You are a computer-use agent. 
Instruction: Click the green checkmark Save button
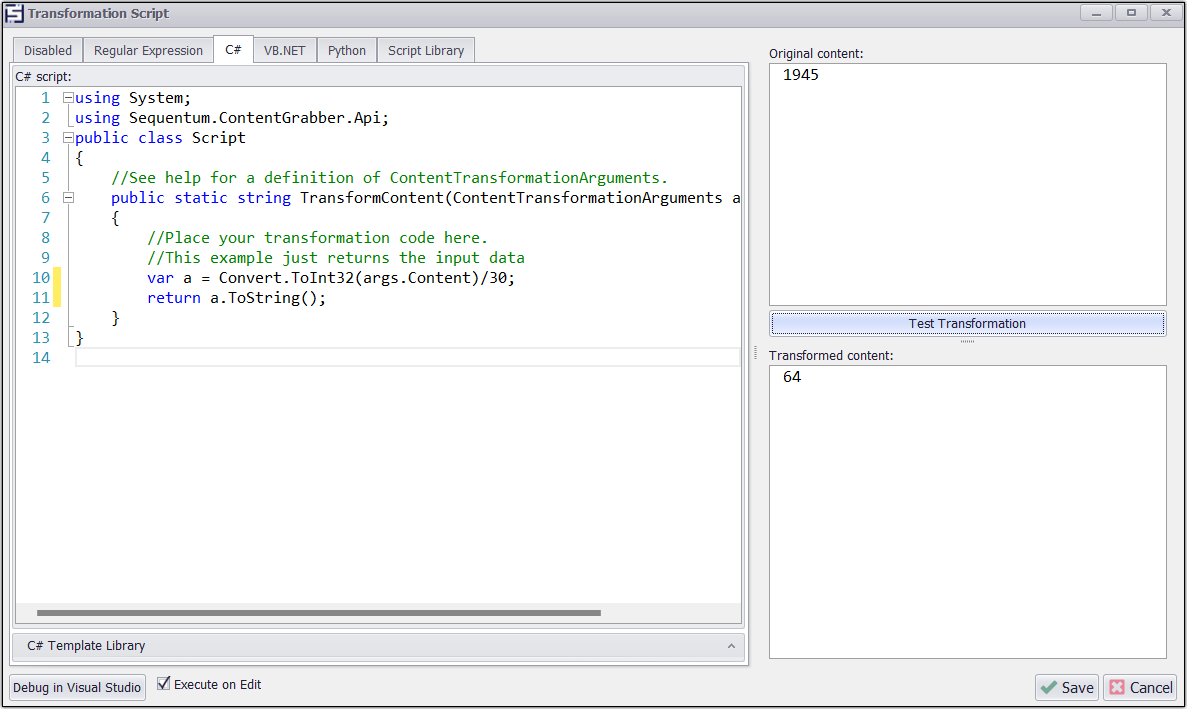pos(1066,687)
